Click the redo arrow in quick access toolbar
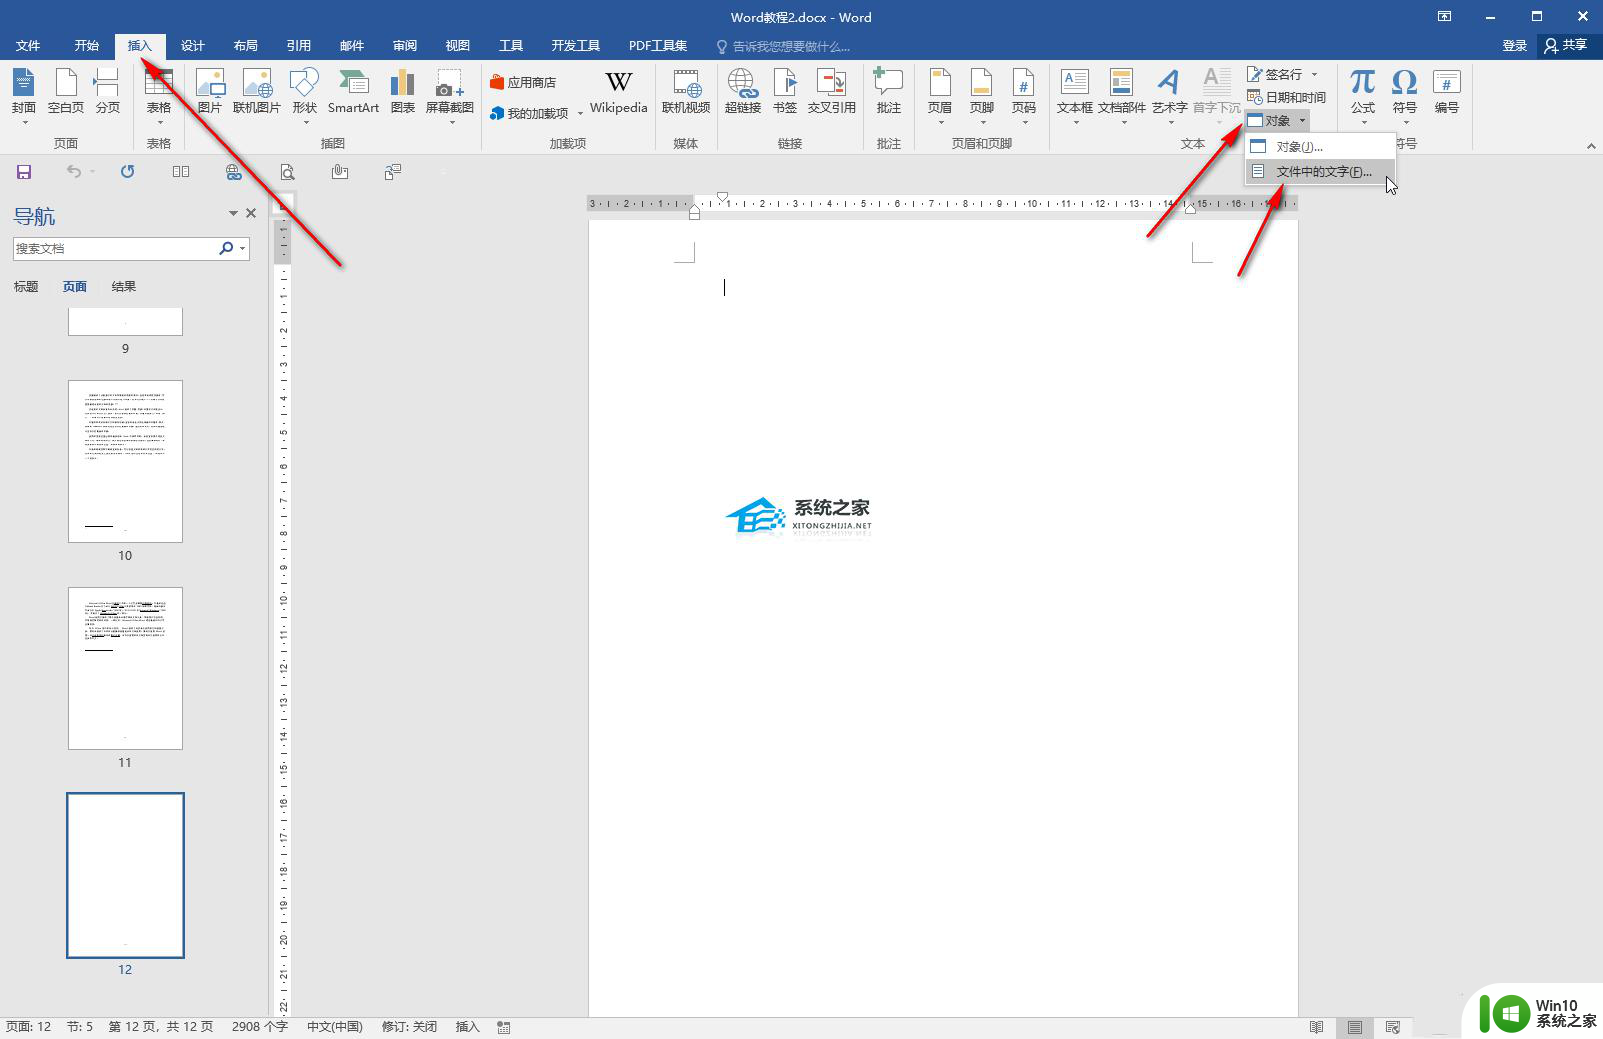 [127, 172]
